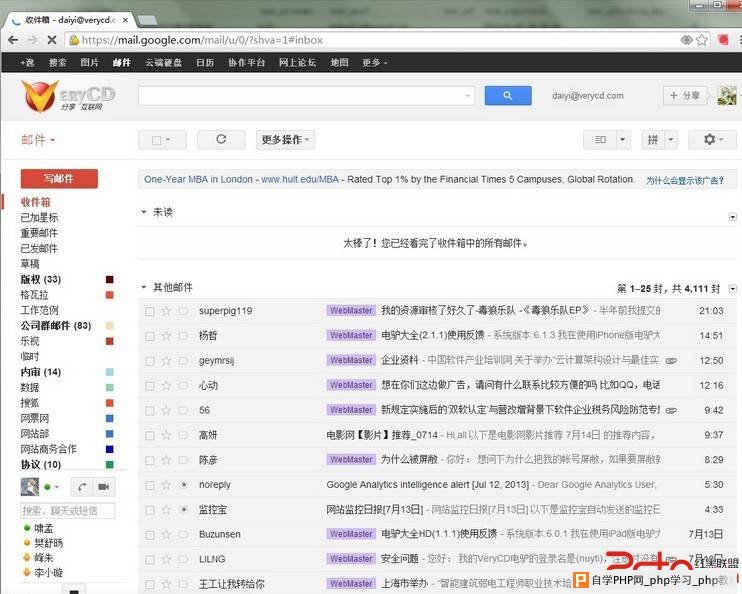This screenshot has width=742, height=594.
Task: Click the 为什么会显示该广告 link
Action: [685, 180]
